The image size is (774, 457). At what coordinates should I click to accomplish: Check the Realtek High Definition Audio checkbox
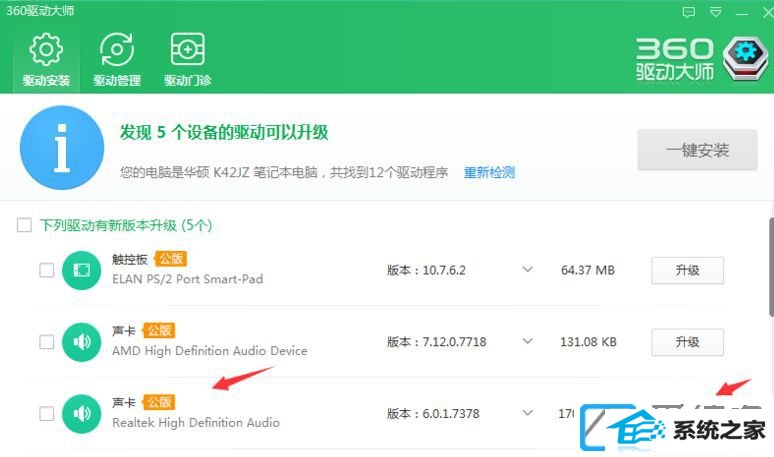(47, 413)
